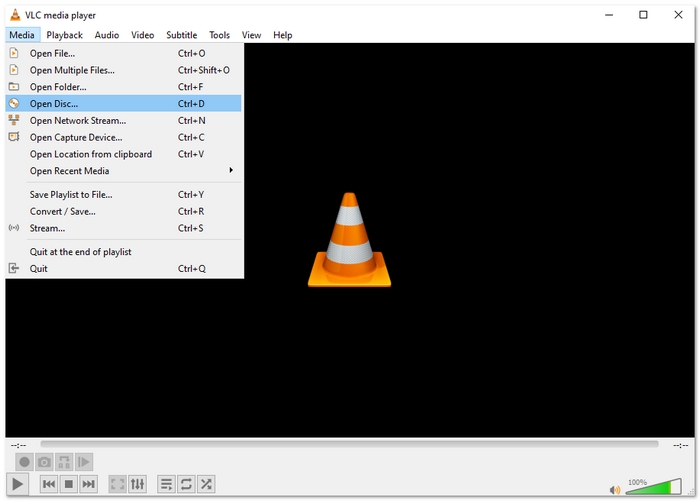Choose Open Capture Device...

[124, 137]
